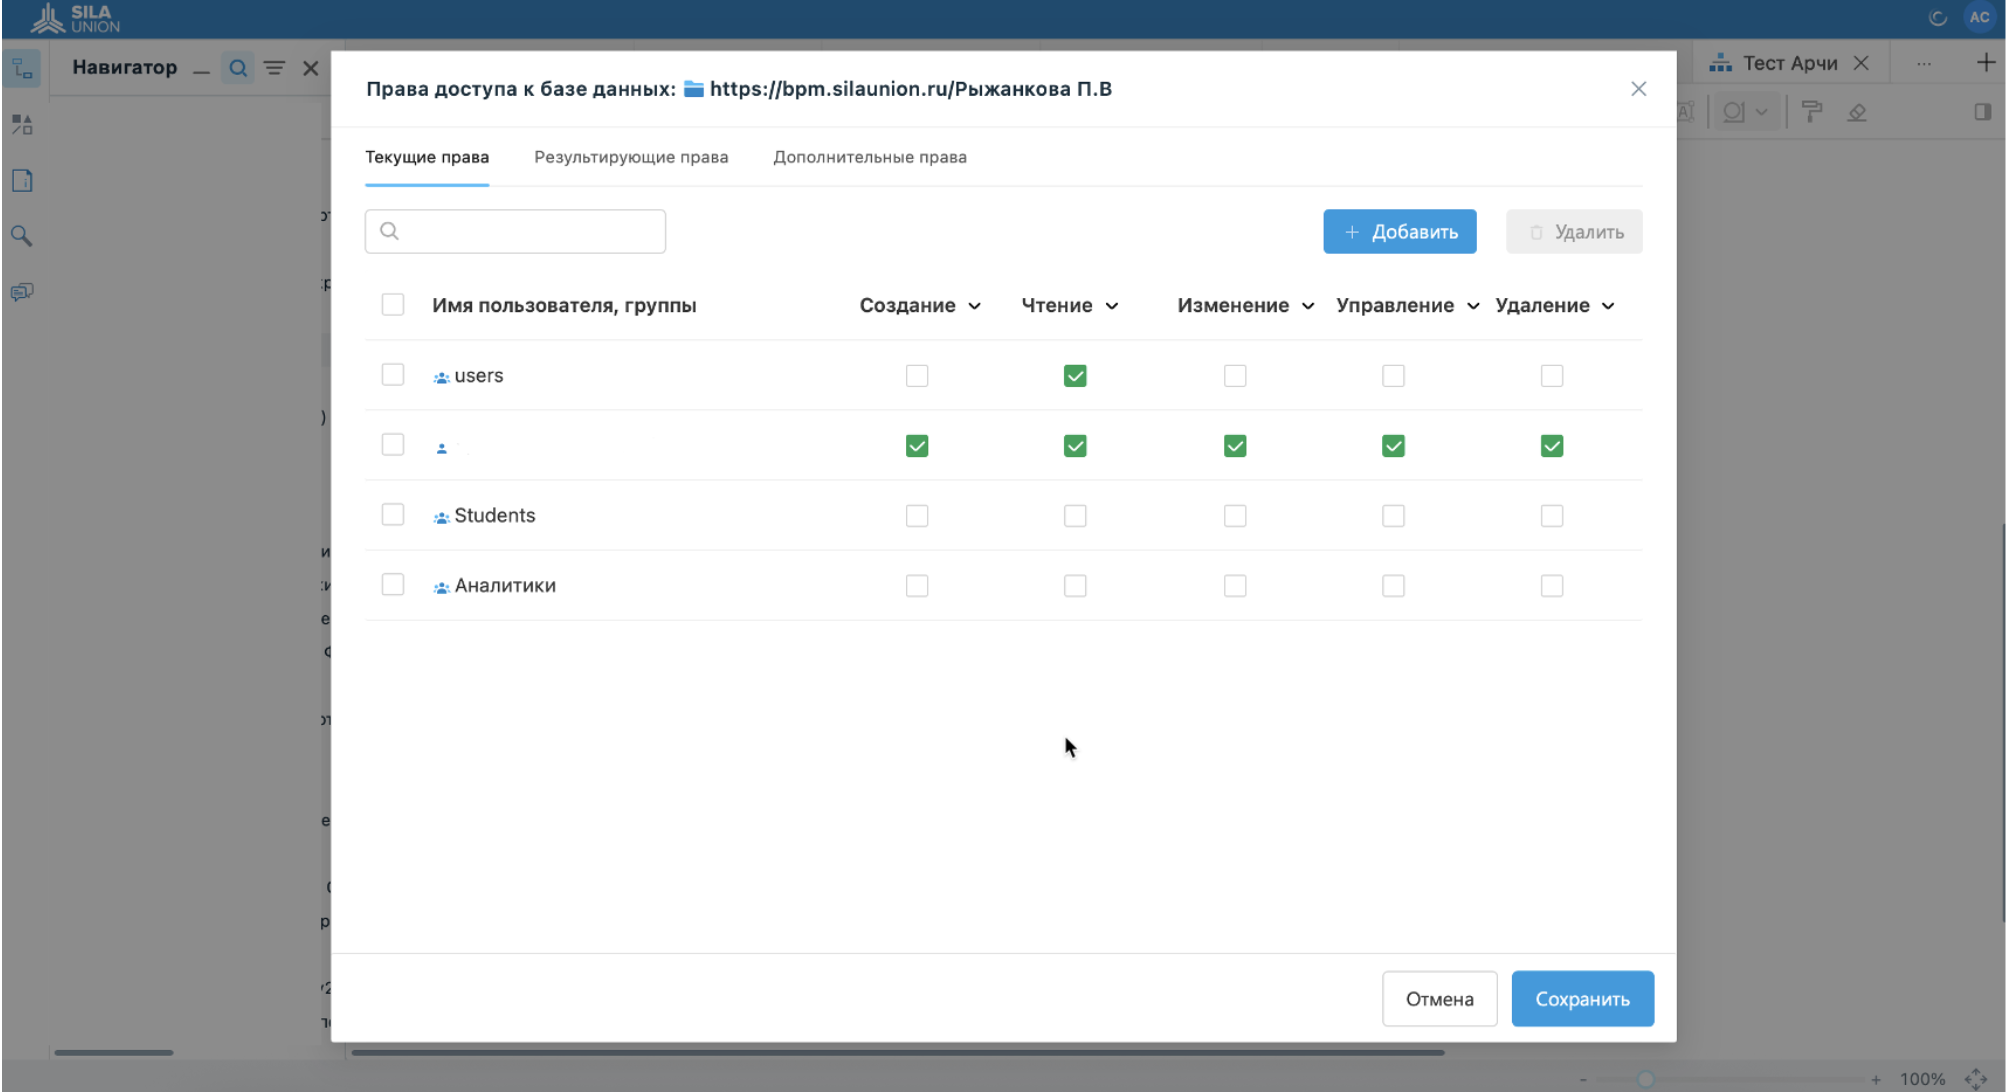Expand the Создание column dropdown
This screenshot has height=1092, width=2006.
(x=974, y=306)
